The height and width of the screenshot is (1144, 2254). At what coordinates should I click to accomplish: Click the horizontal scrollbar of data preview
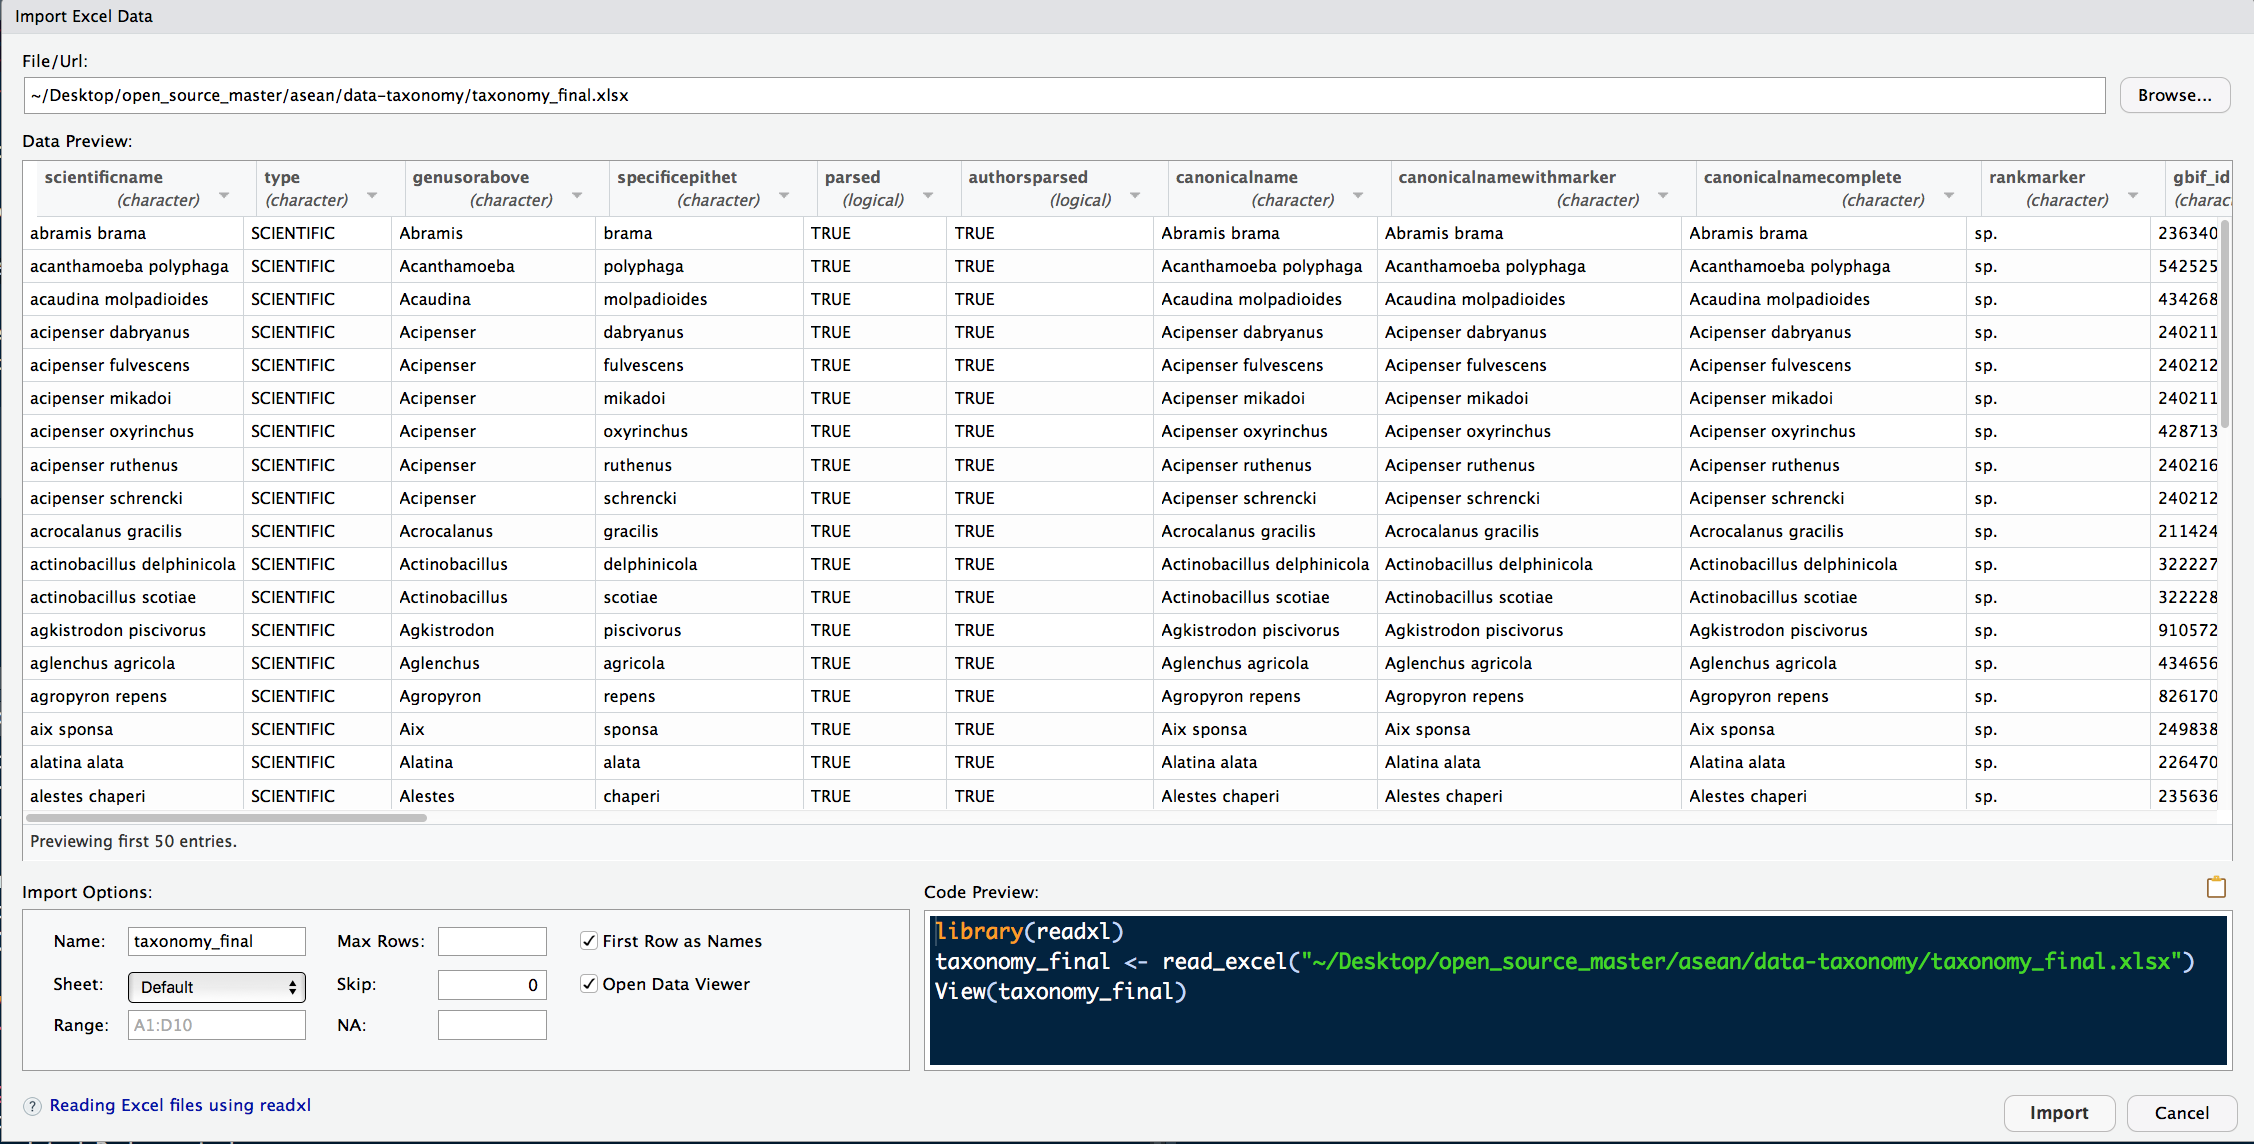227,818
